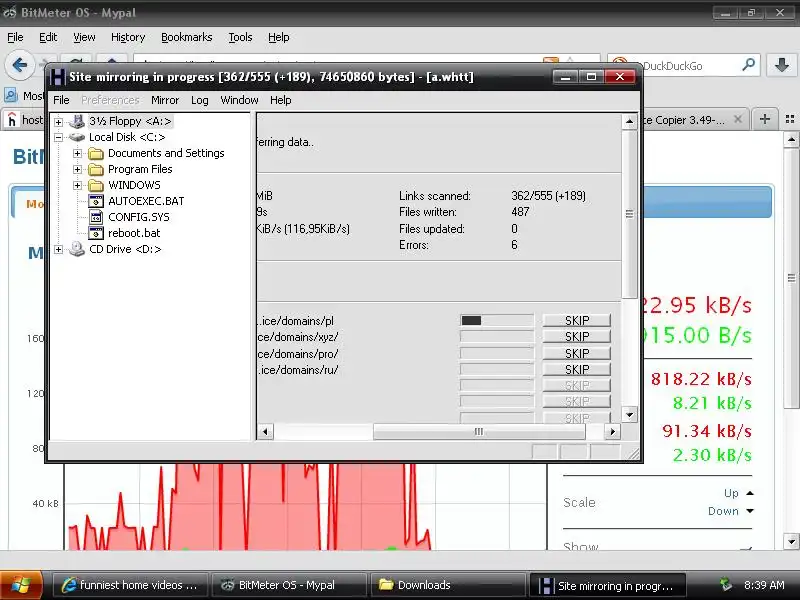800x600 pixels.
Task: Open new tab with plus icon
Action: [765, 119]
